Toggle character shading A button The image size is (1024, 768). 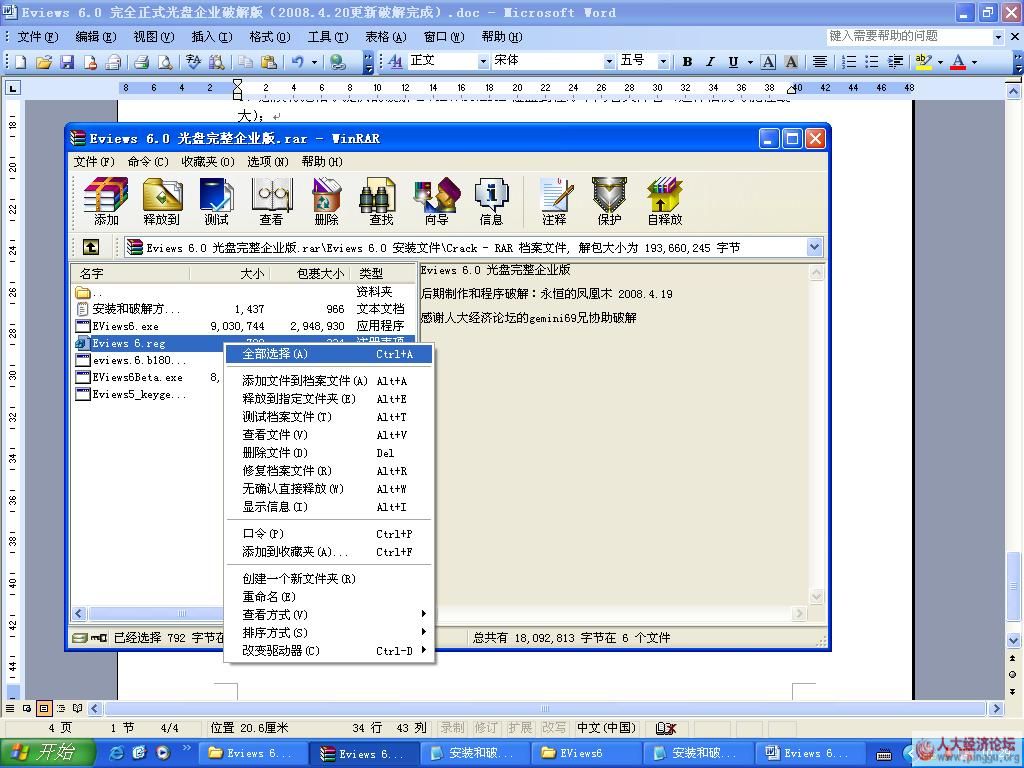tap(791, 62)
